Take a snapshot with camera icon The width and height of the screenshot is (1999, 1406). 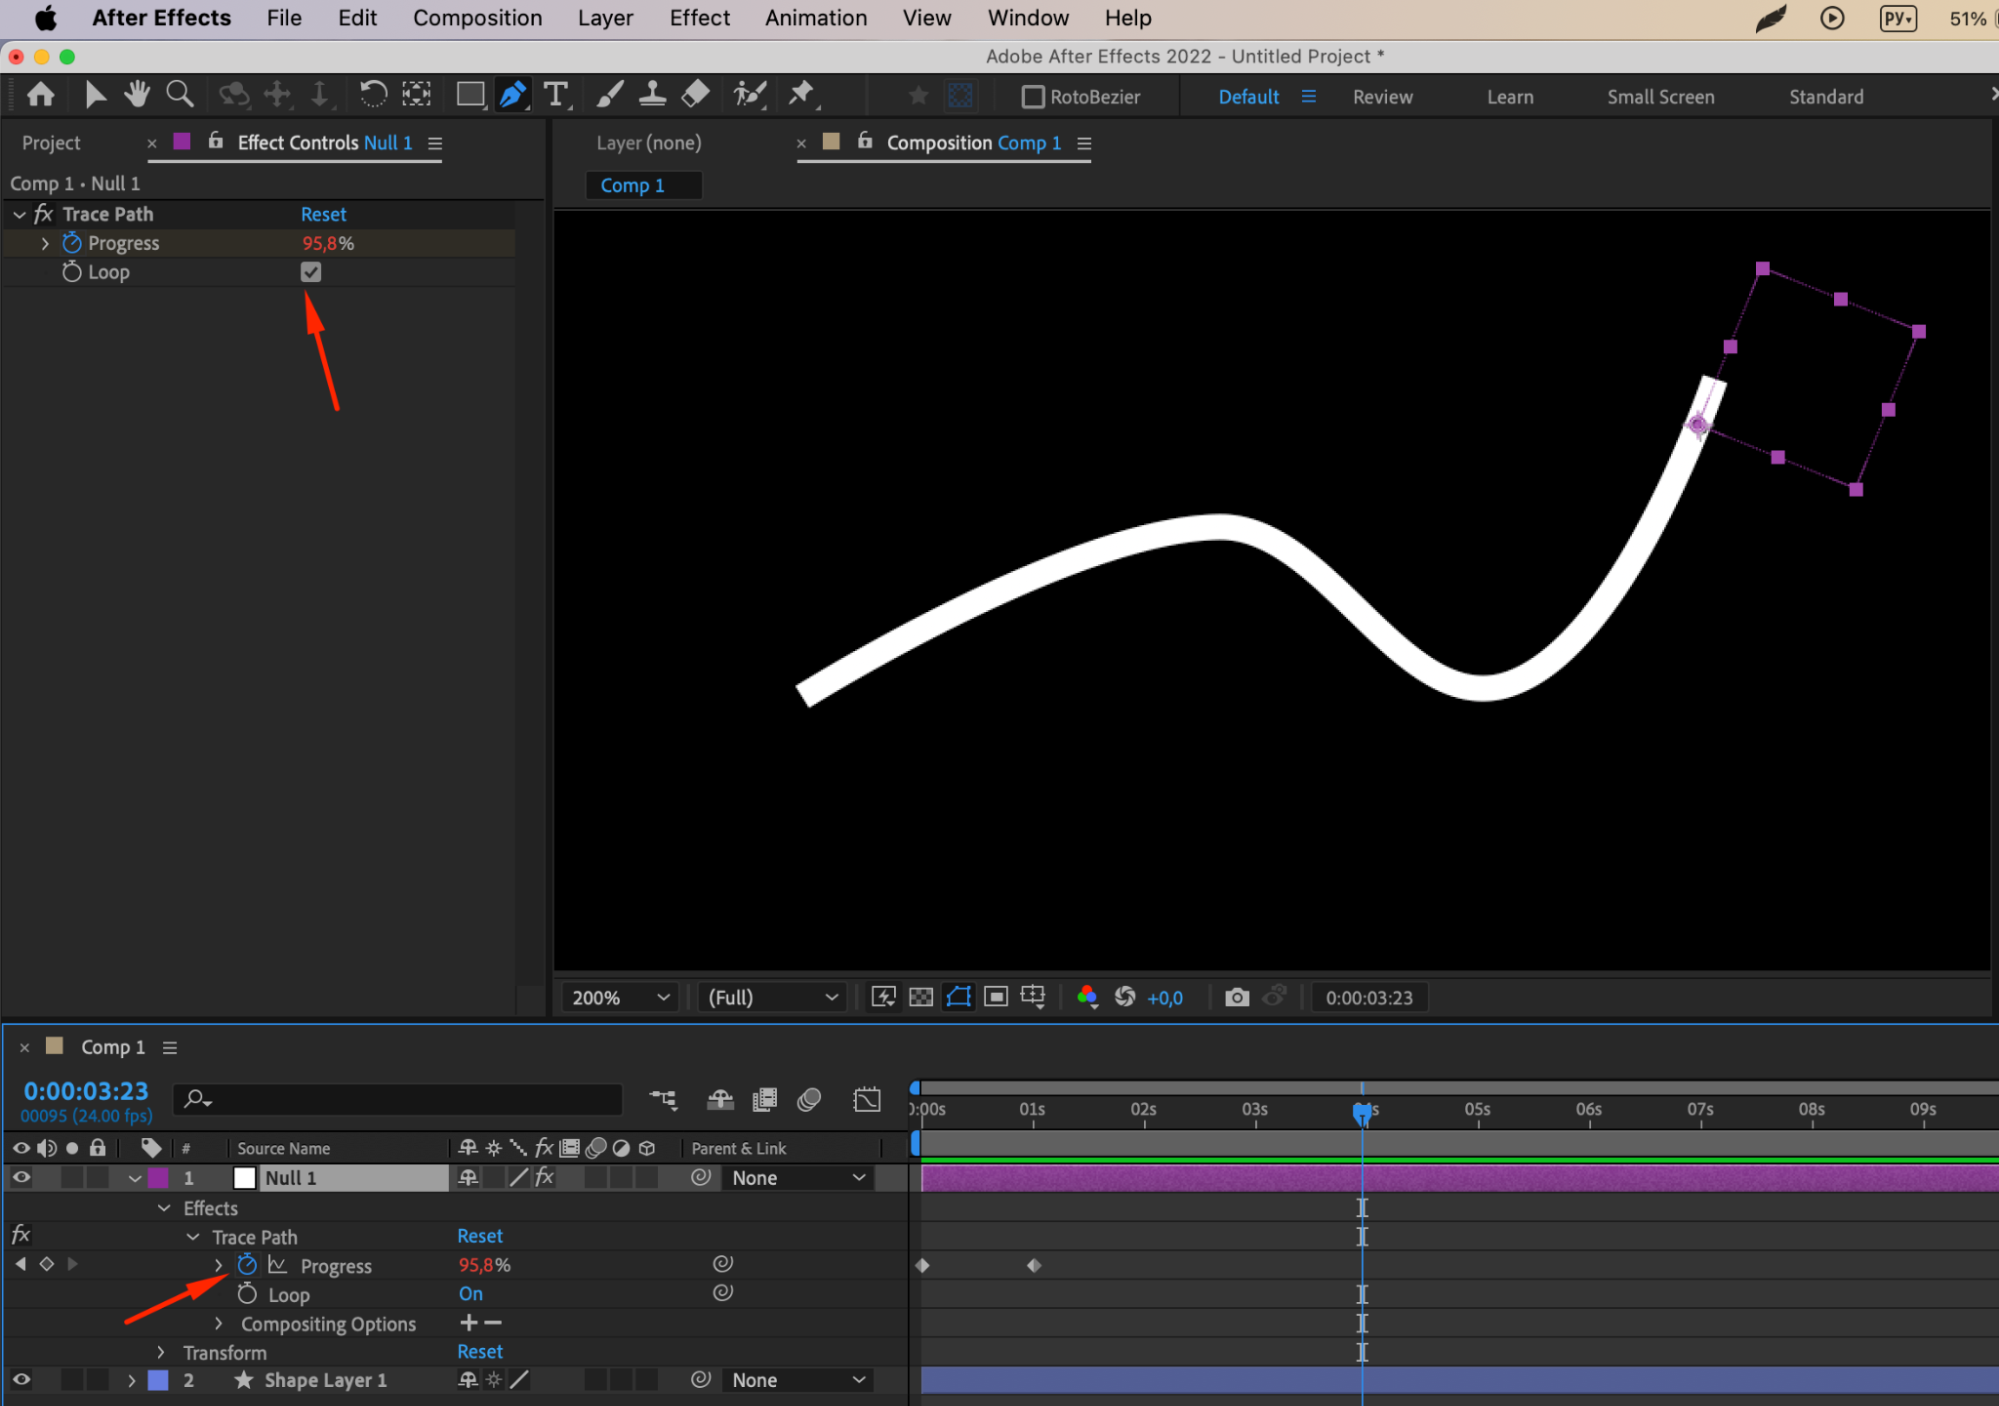[x=1237, y=997]
